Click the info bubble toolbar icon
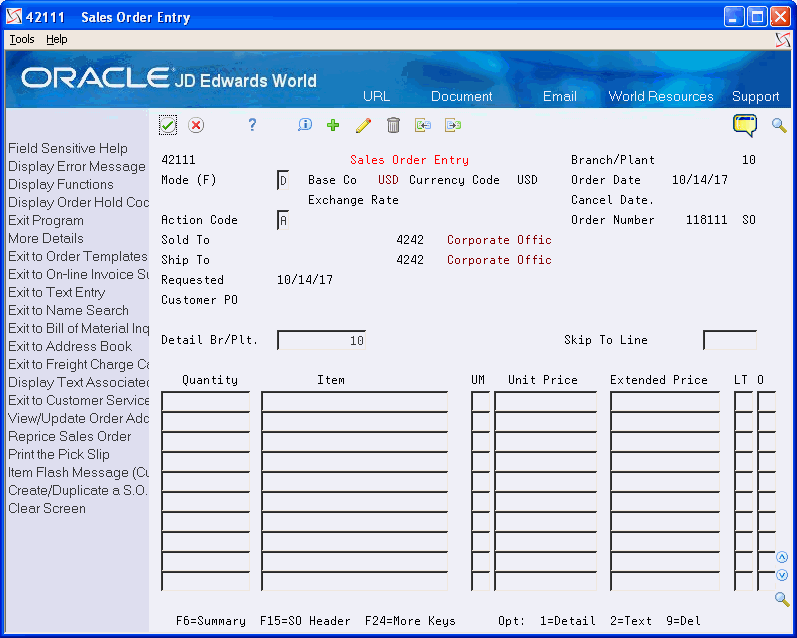797x638 pixels. (x=305, y=125)
